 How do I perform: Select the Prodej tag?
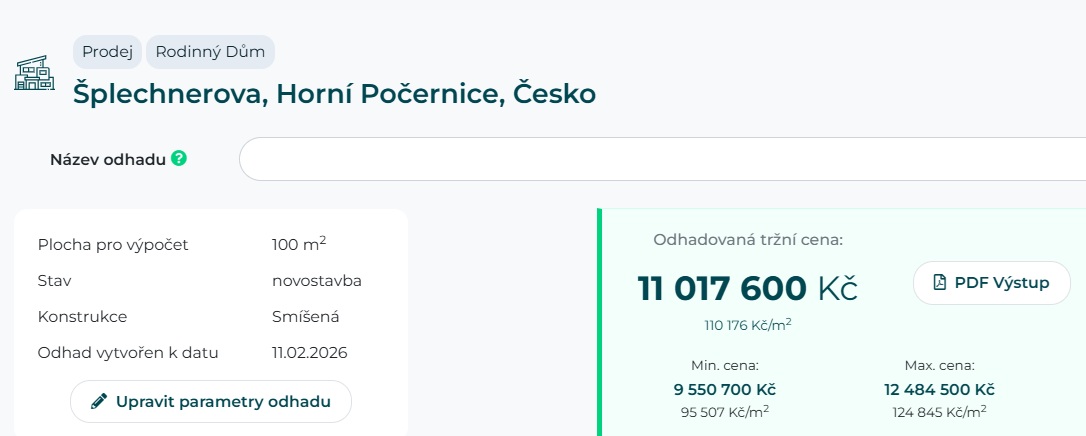coord(107,52)
